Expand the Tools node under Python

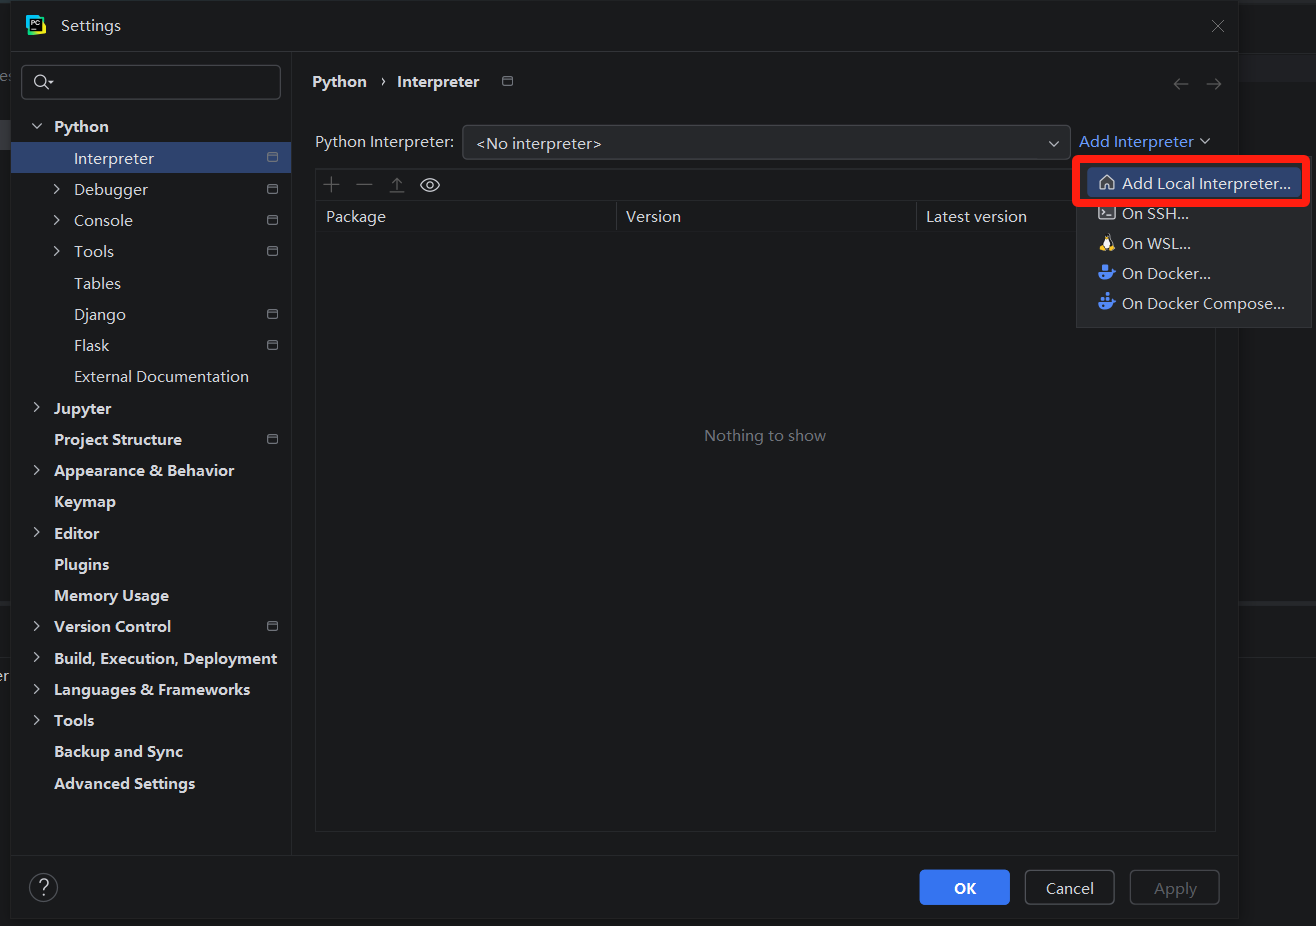(57, 251)
